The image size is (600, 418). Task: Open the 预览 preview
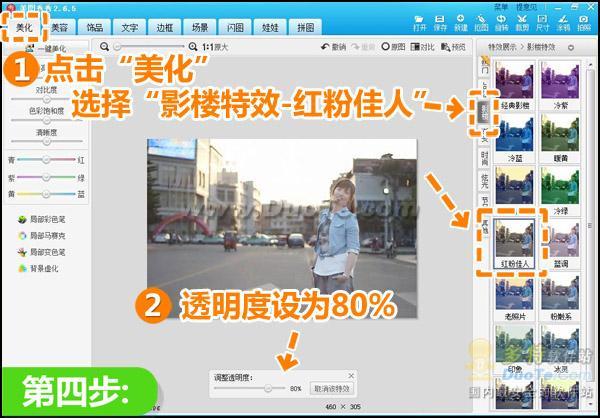point(453,47)
